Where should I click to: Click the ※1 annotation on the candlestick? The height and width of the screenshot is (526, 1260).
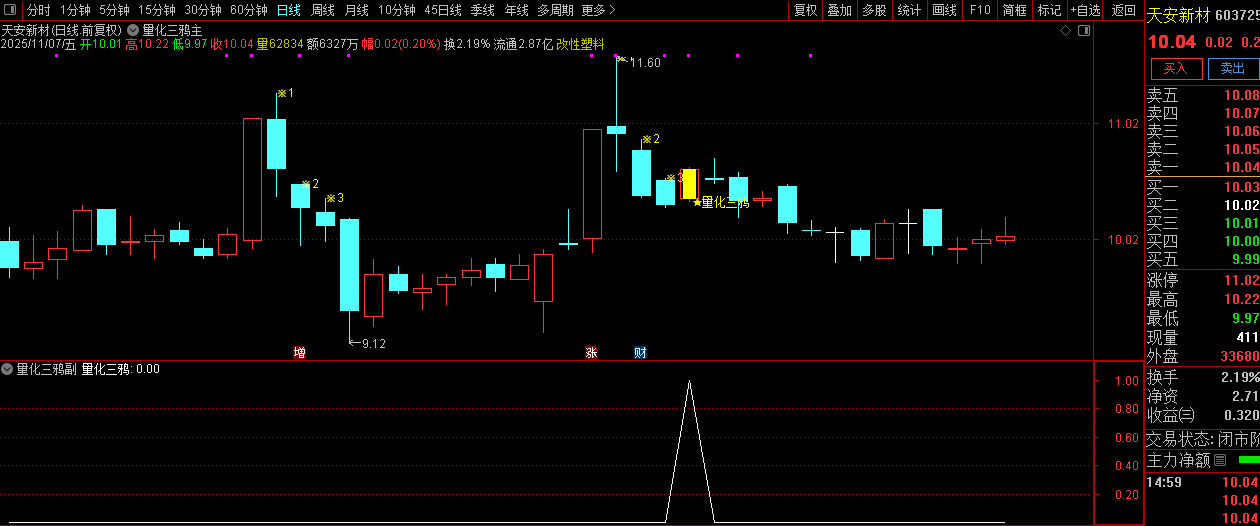click(285, 93)
